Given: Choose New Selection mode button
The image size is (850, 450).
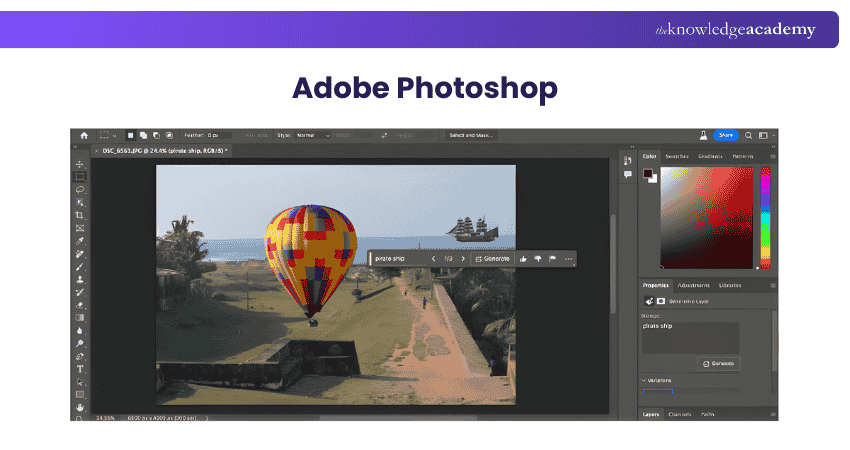Looking at the screenshot, I should [x=130, y=136].
